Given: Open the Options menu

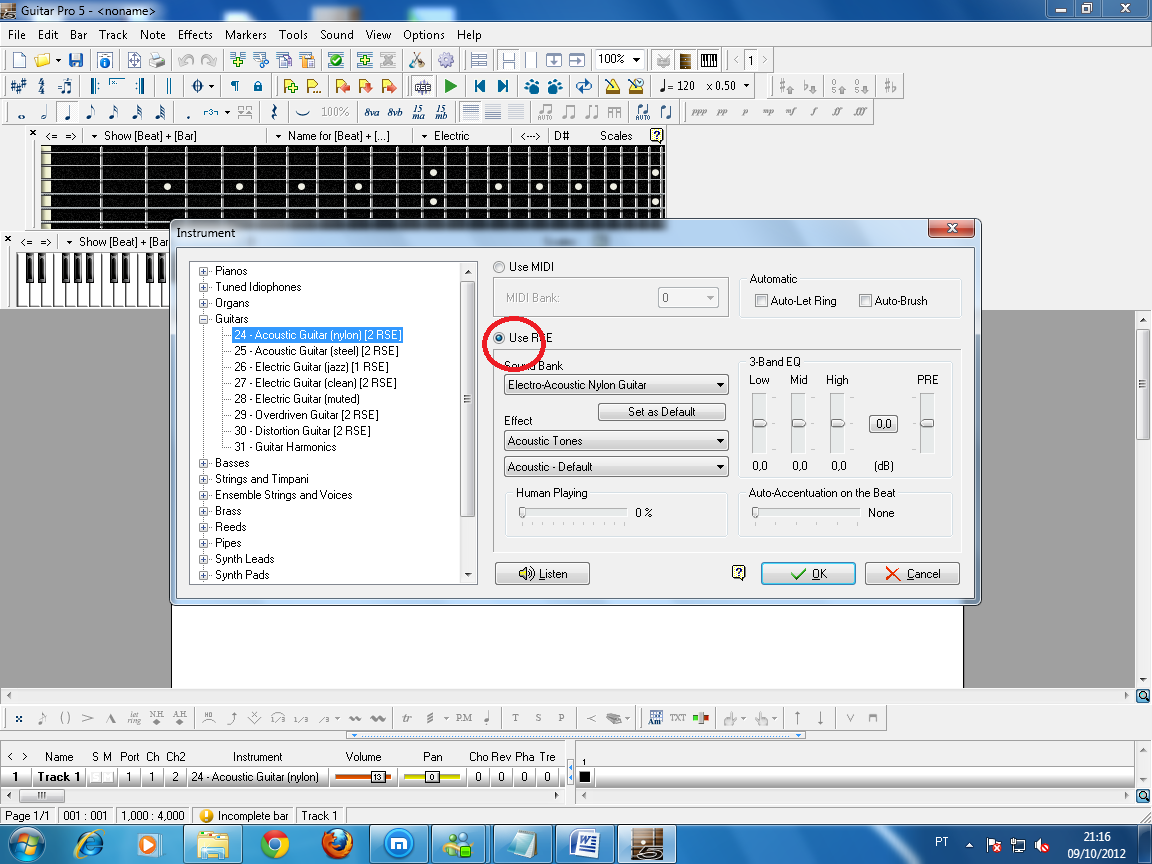Looking at the screenshot, I should pyautogui.click(x=424, y=35).
